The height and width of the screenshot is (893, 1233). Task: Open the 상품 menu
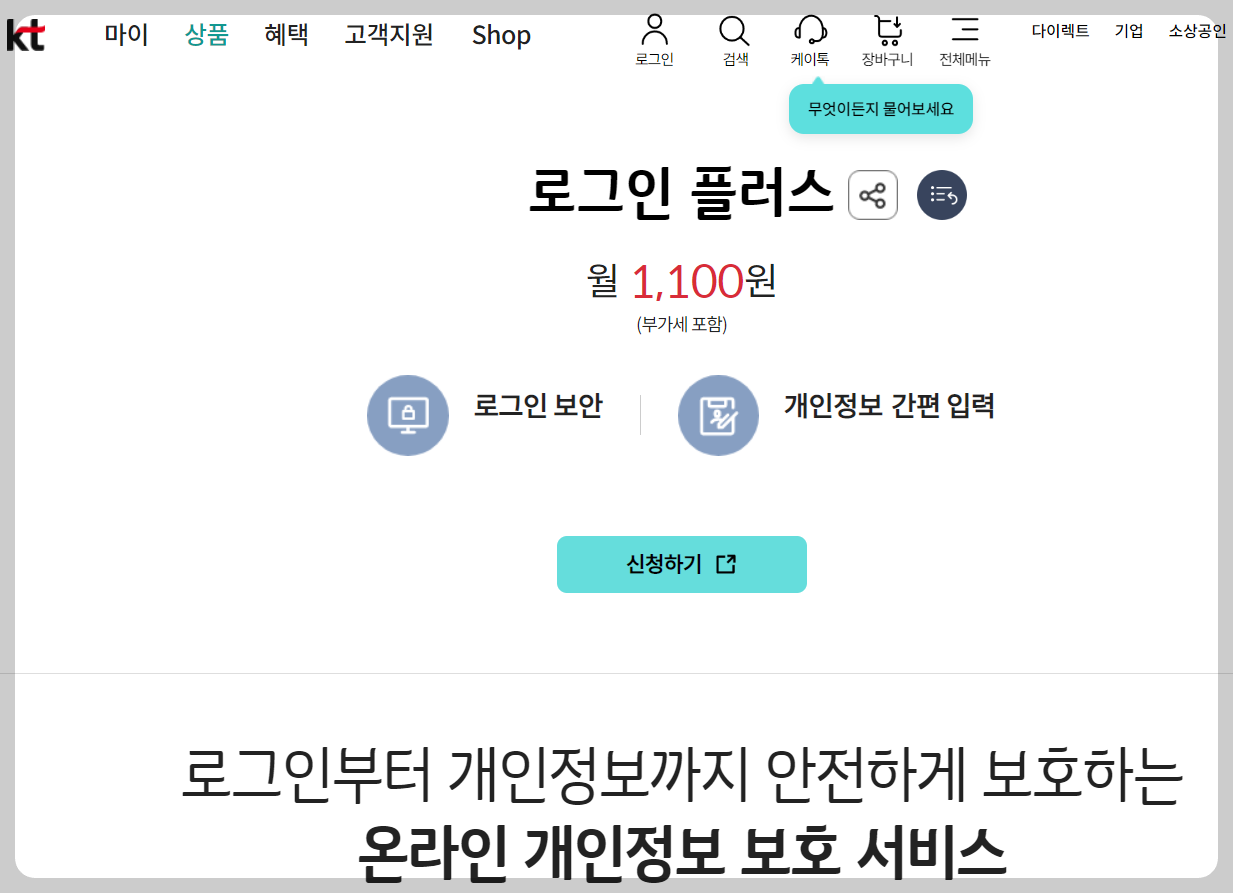point(207,35)
